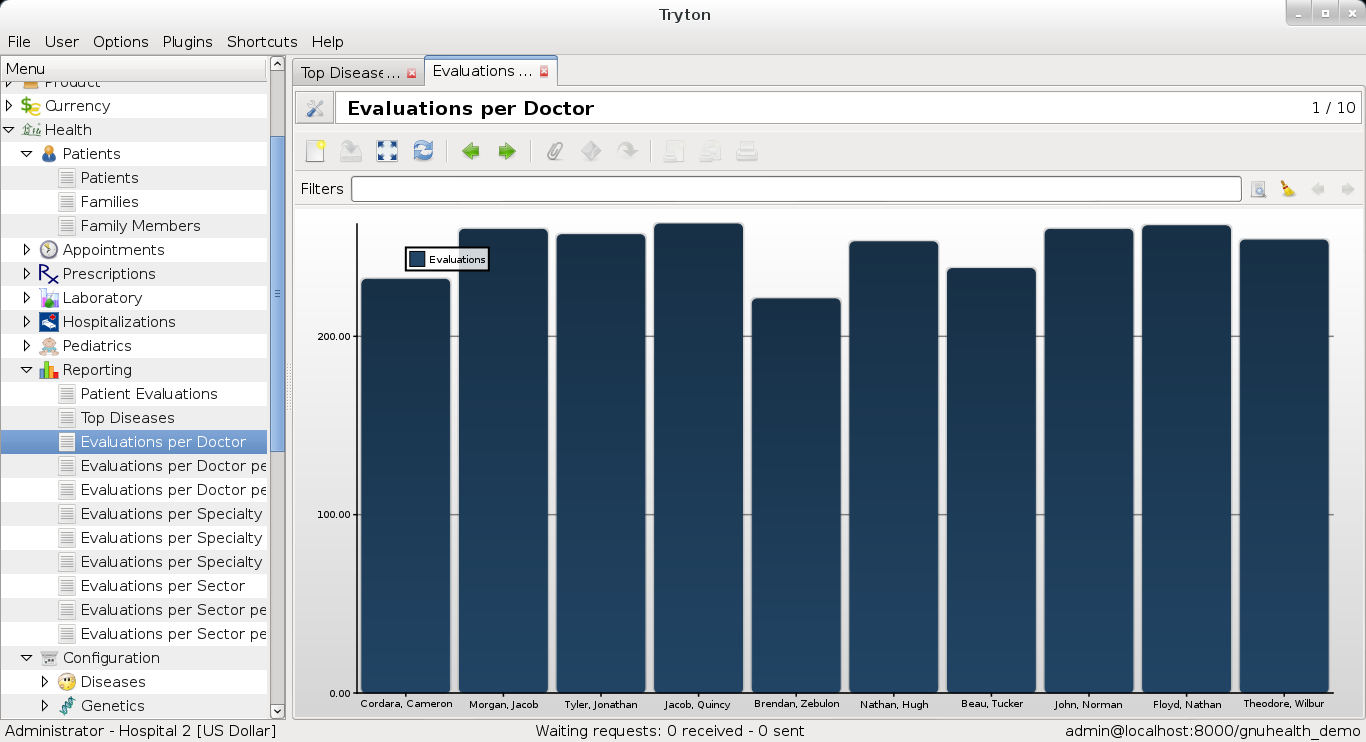Open Patient Evaluations report in menu
Screen dimensions: 1366x742
click(148, 393)
